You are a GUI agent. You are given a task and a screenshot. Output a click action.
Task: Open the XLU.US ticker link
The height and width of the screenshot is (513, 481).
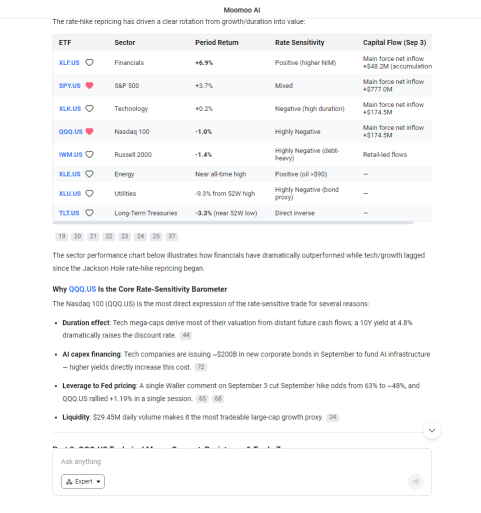pos(70,194)
